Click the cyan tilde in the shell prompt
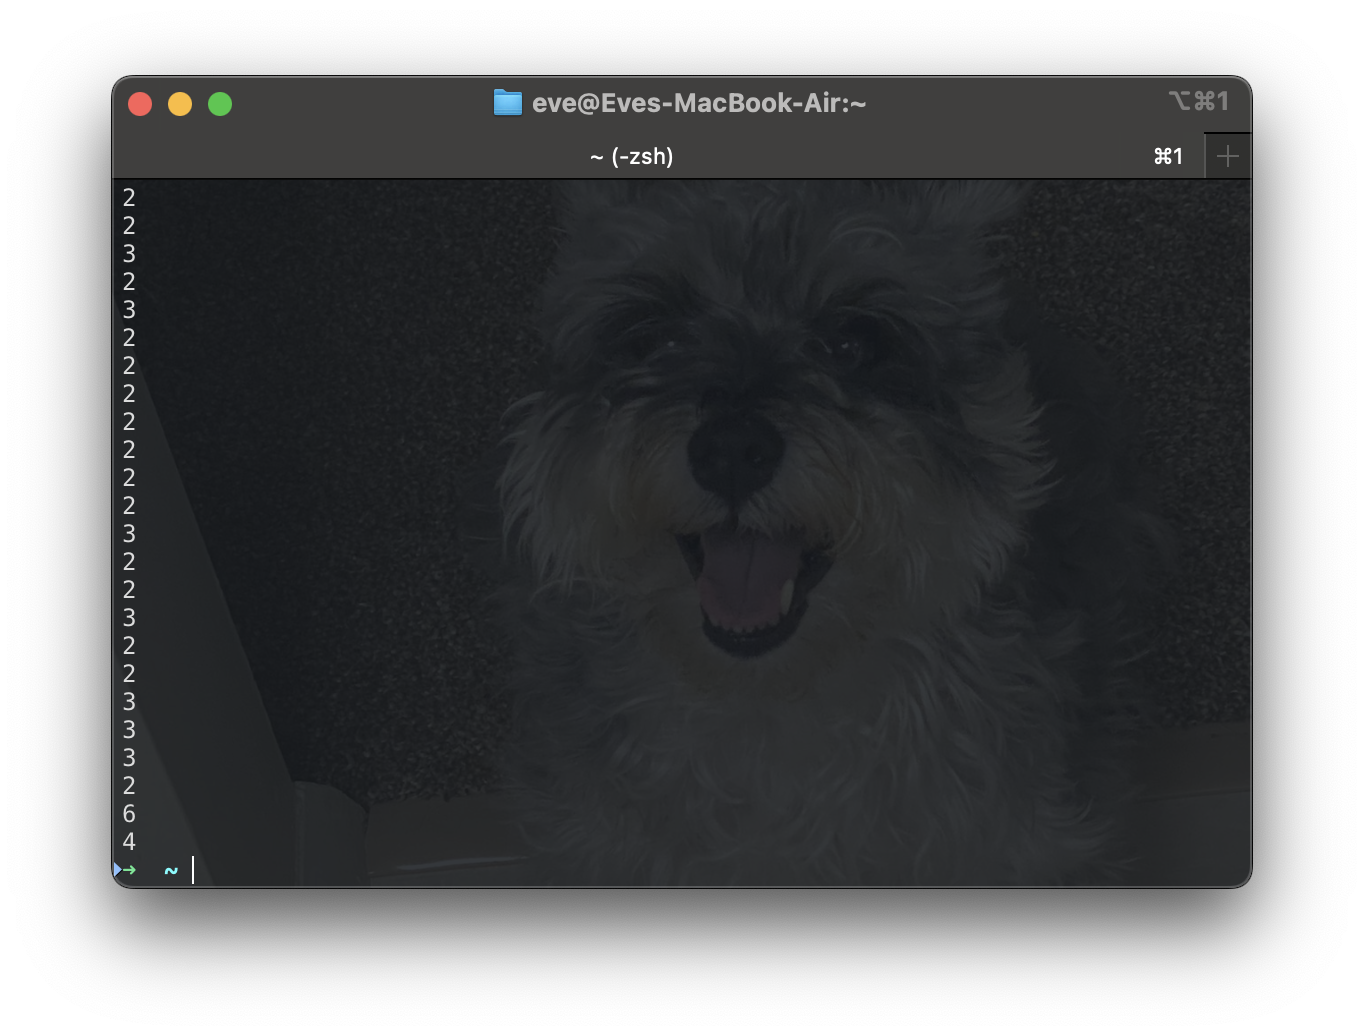Screen dimensions: 1364x1036 (x=169, y=870)
